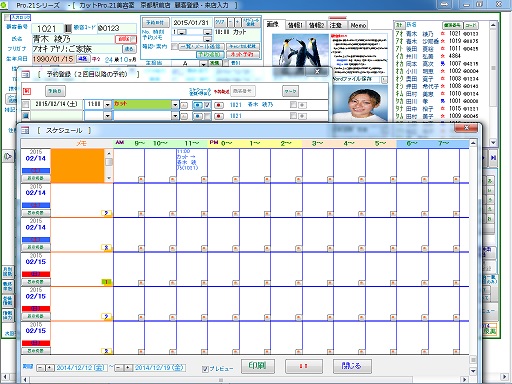Click the クリア button beside the reservation date
This screenshot has height=384, width=512.
[x=220, y=22]
